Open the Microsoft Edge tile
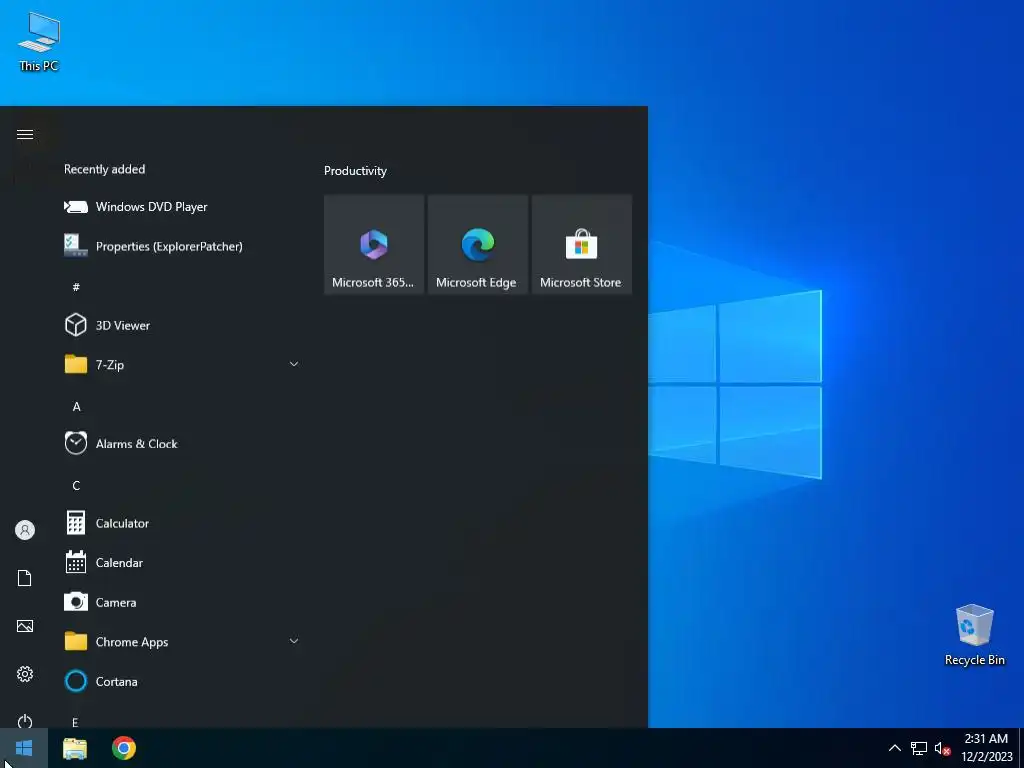Viewport: 1024px width, 768px height. point(477,244)
